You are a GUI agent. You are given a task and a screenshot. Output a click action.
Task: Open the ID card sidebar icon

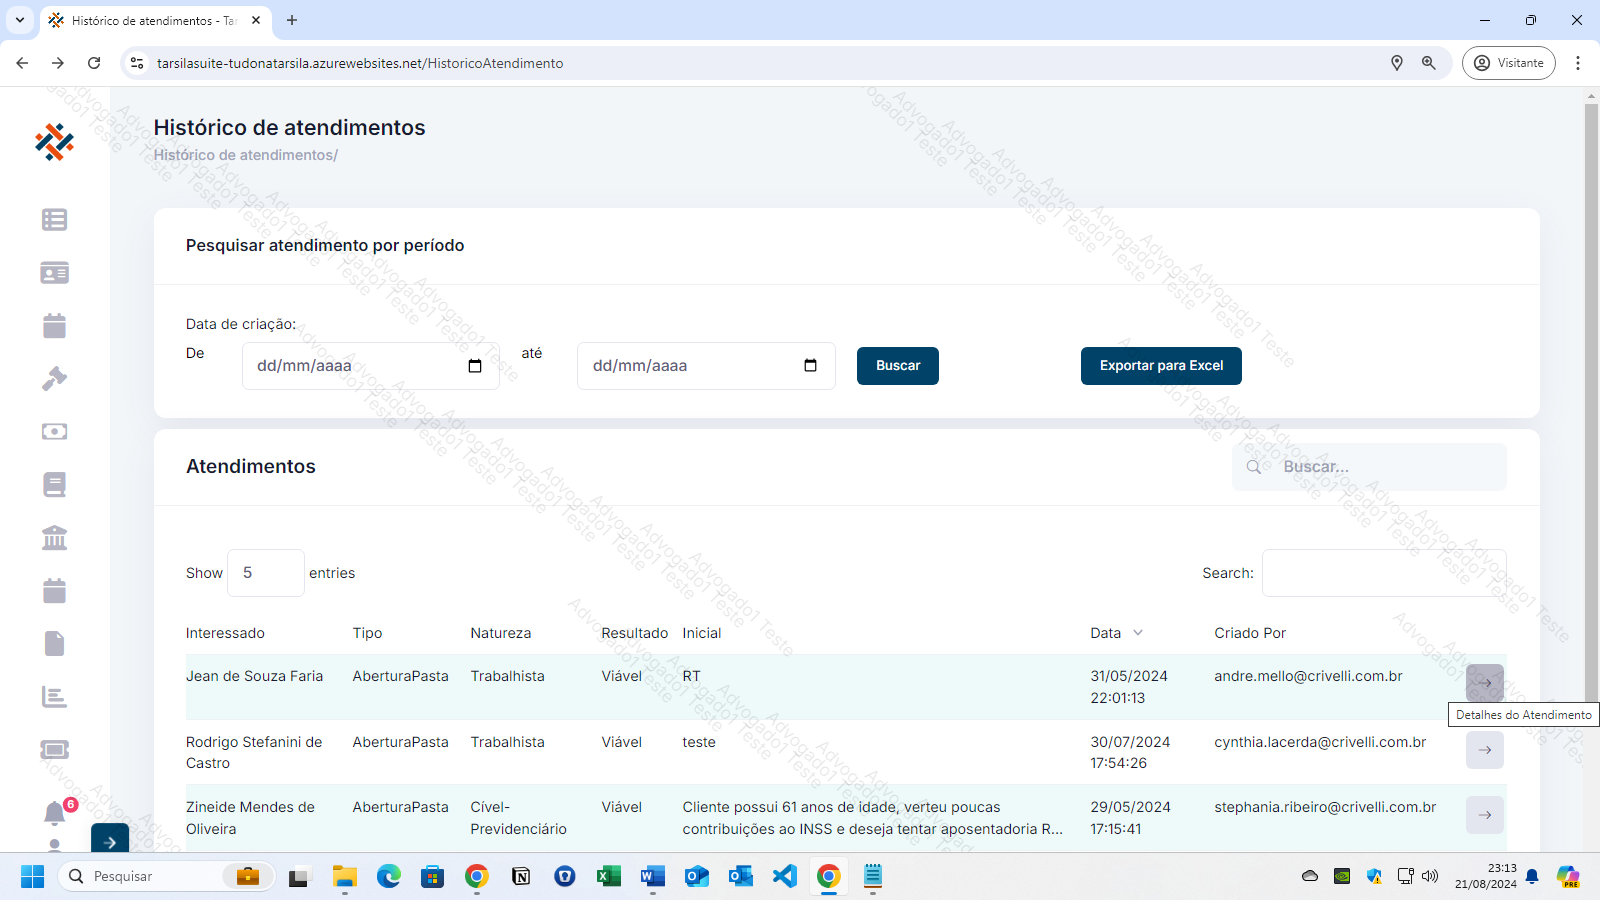pyautogui.click(x=54, y=273)
